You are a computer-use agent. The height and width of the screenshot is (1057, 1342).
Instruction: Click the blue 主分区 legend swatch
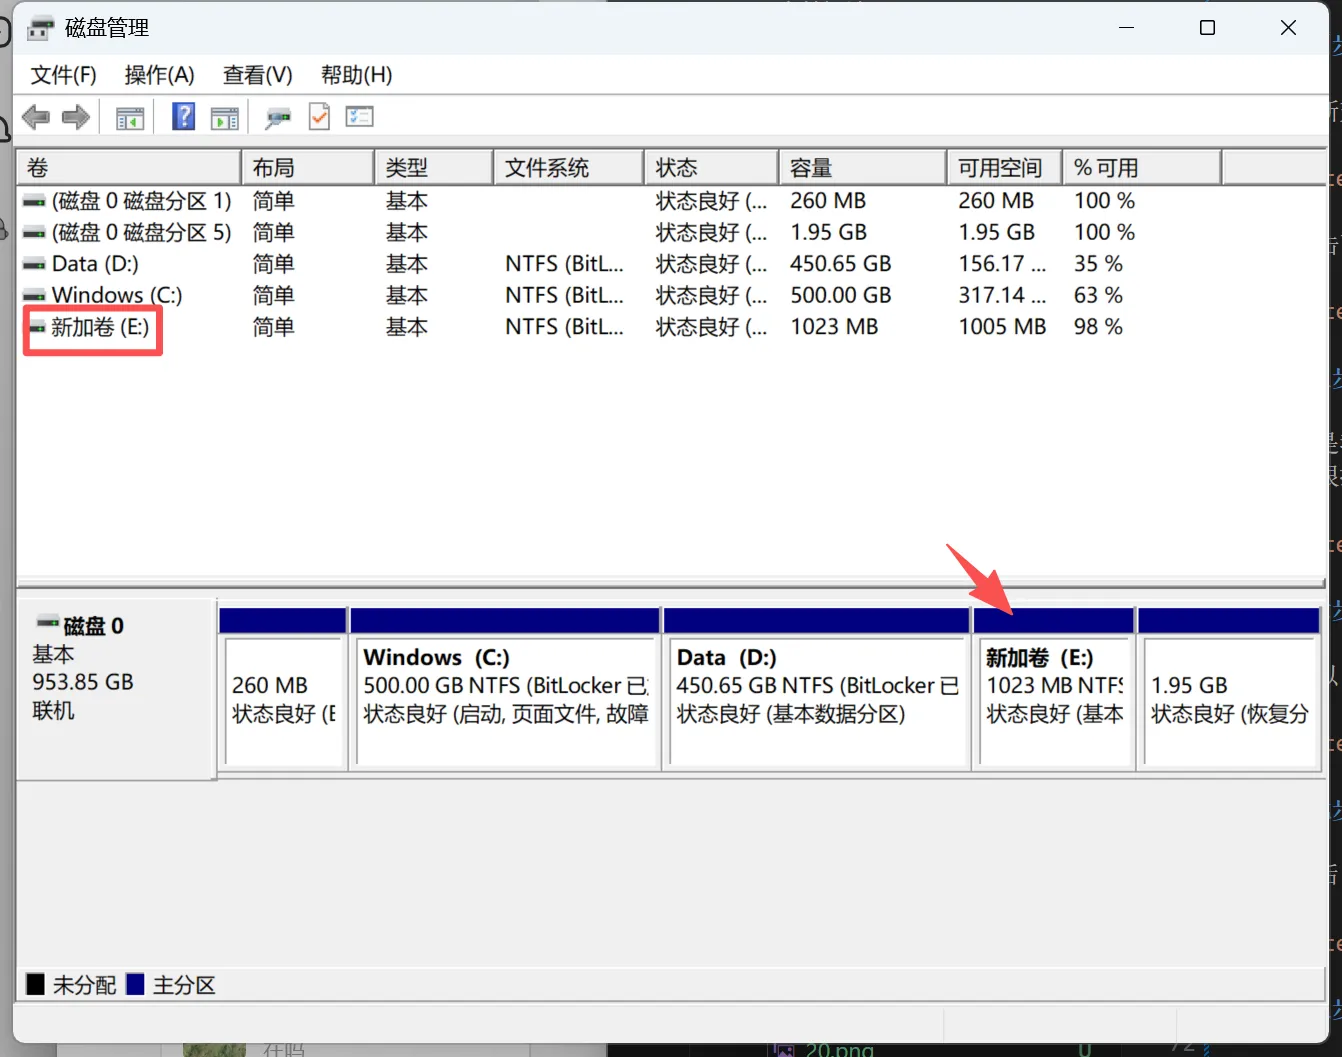[x=136, y=985]
